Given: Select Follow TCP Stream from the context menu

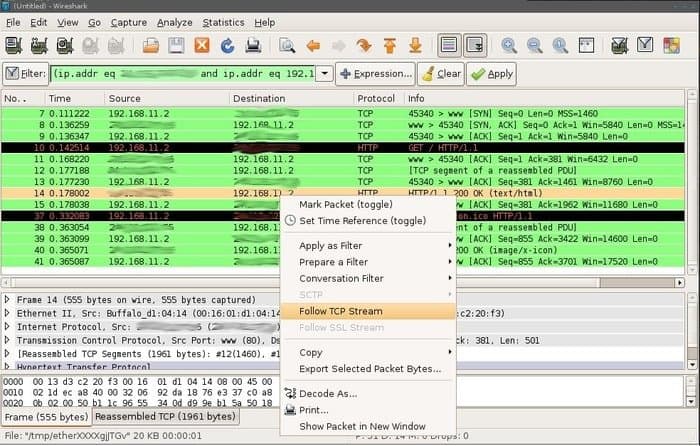Looking at the screenshot, I should point(340,311).
